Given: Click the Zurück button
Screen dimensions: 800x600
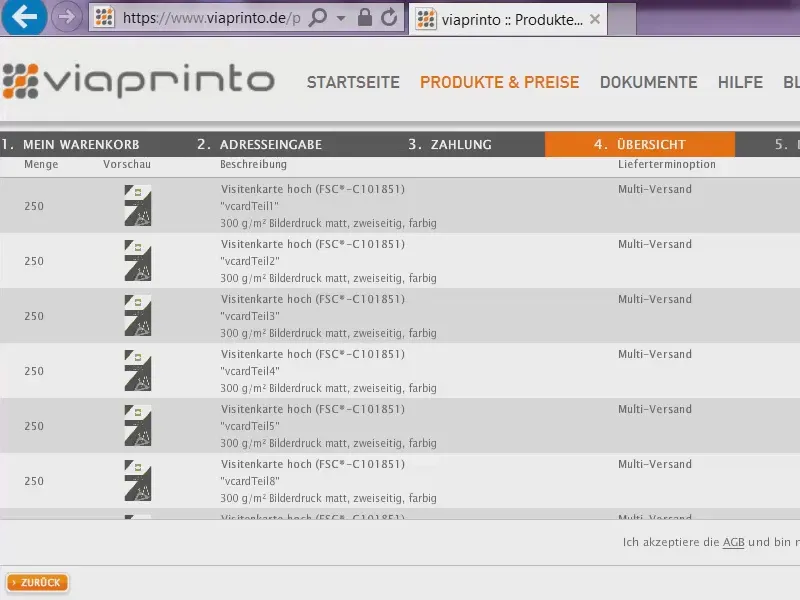Looking at the screenshot, I should (37, 583).
